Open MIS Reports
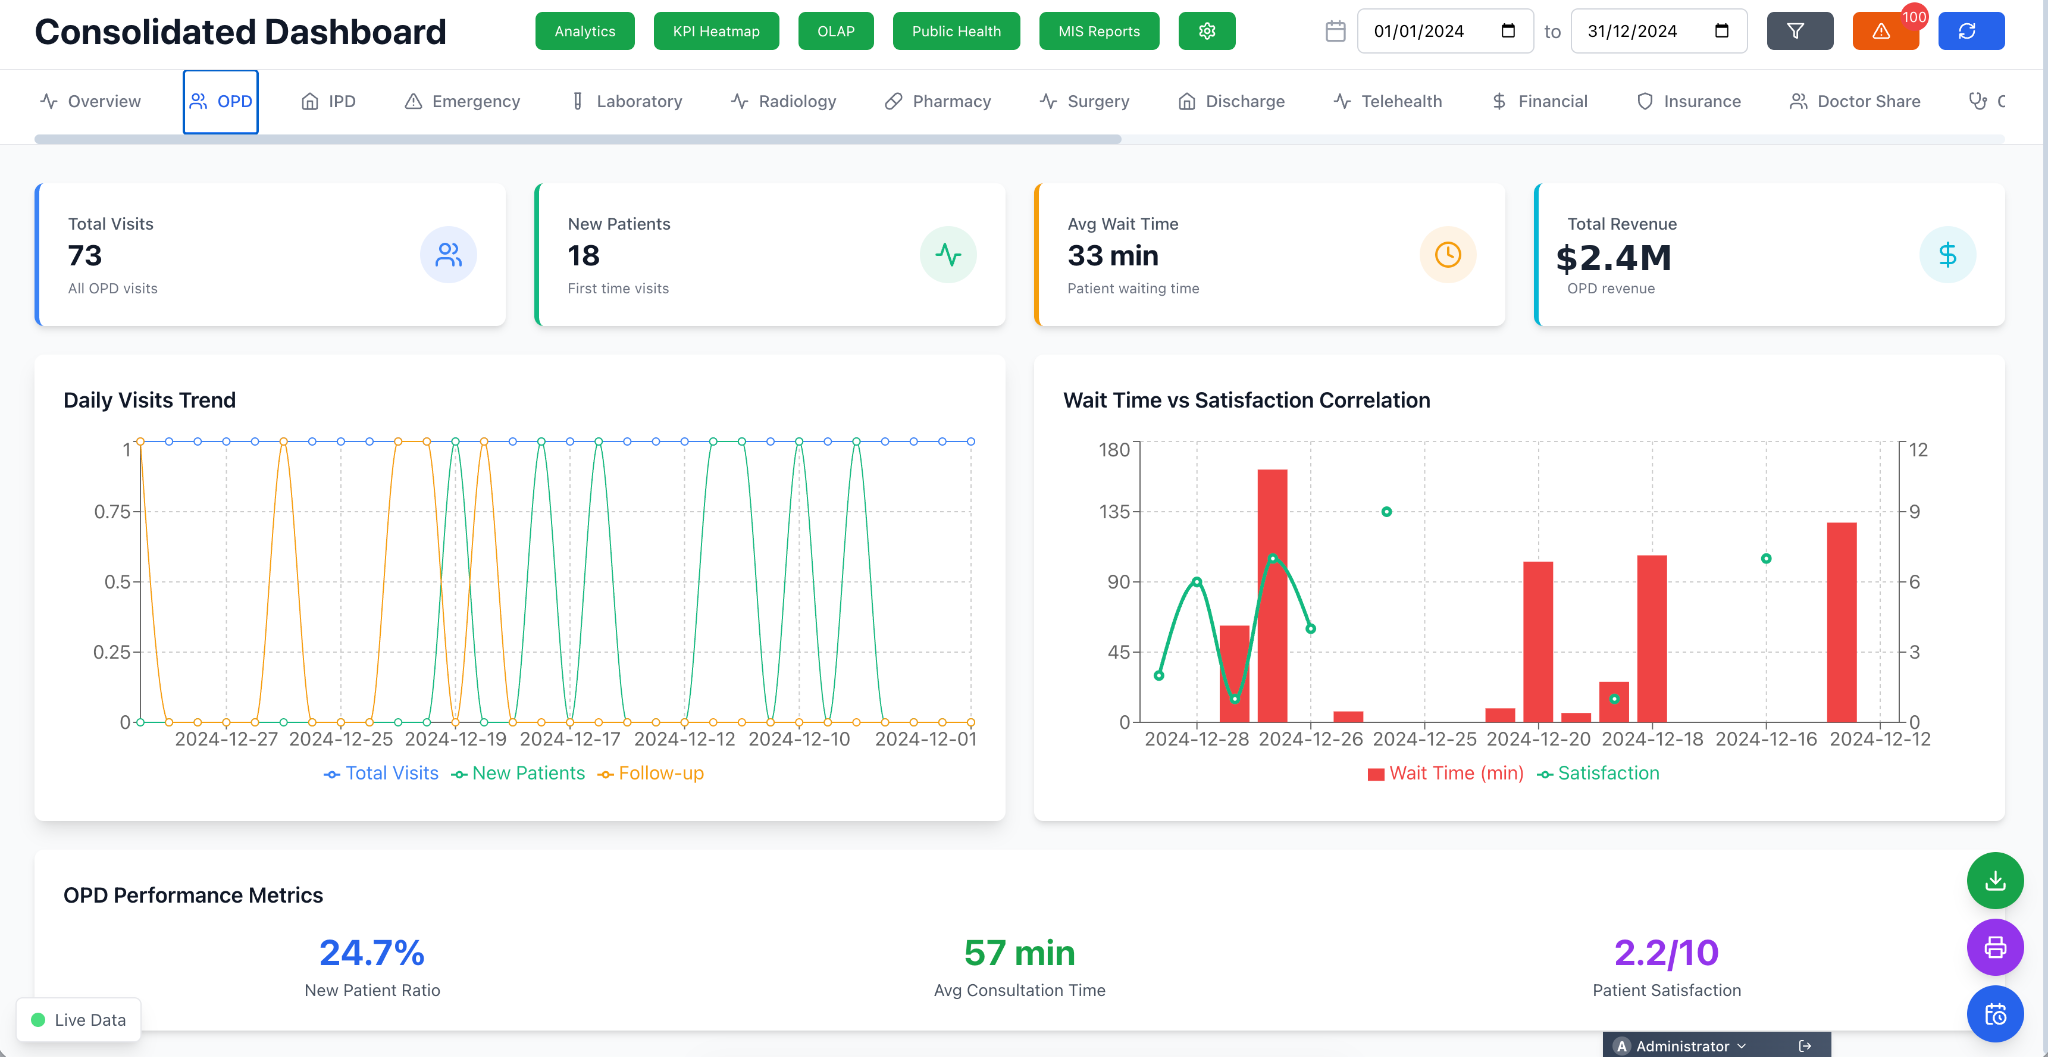2048x1057 pixels. point(1099,31)
